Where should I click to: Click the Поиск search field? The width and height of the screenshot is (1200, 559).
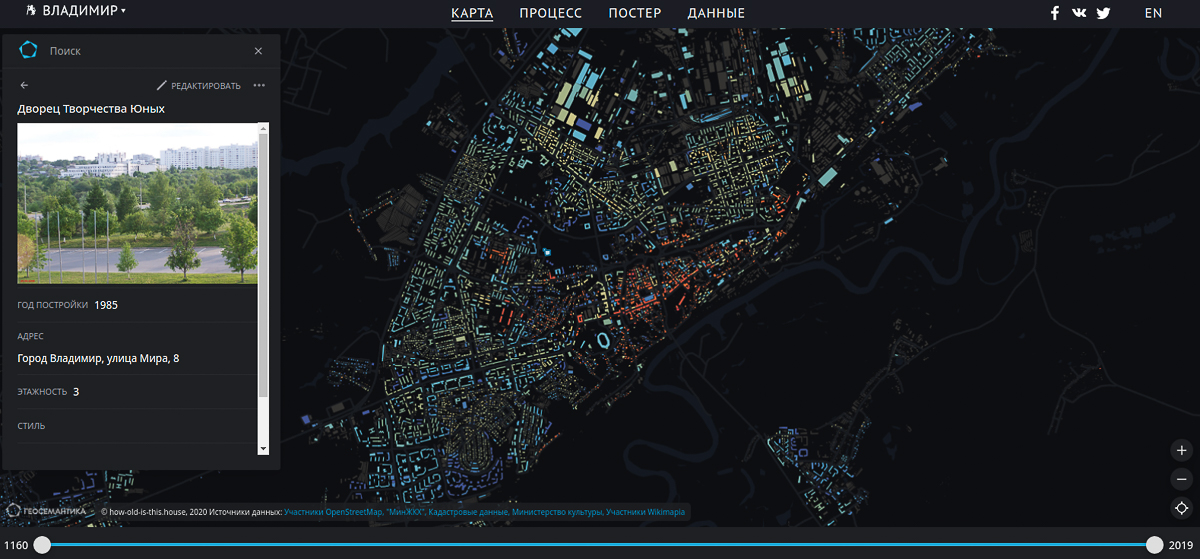tap(140, 51)
